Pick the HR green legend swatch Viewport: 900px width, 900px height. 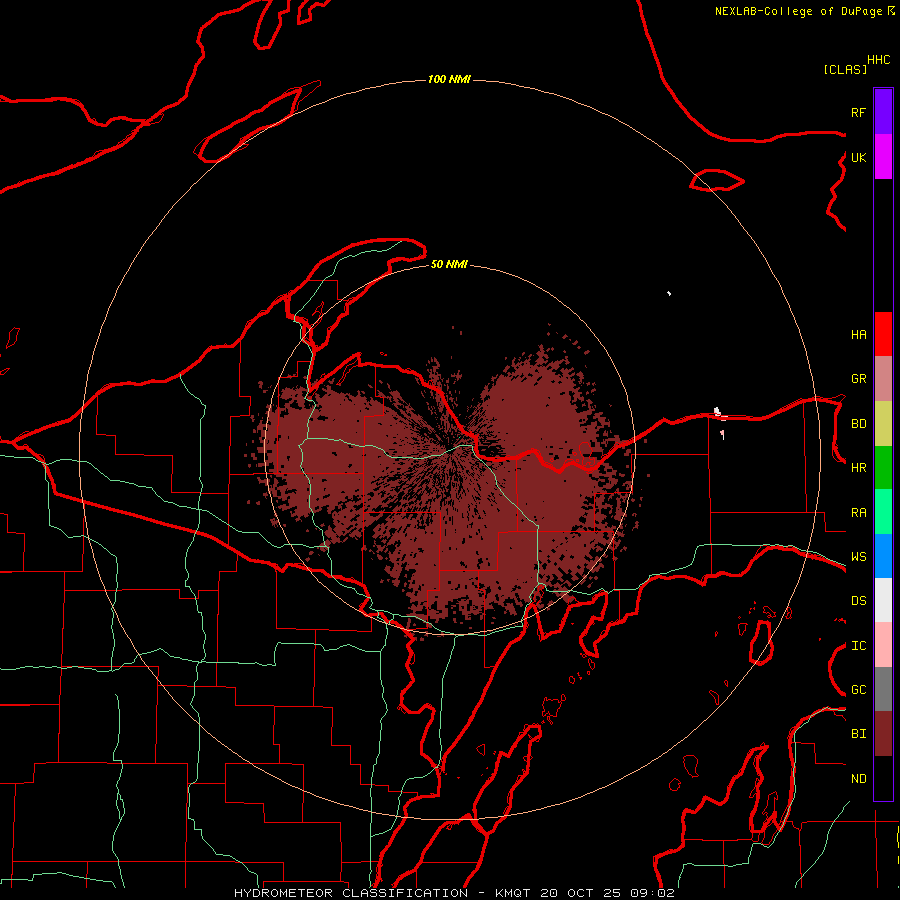(883, 468)
